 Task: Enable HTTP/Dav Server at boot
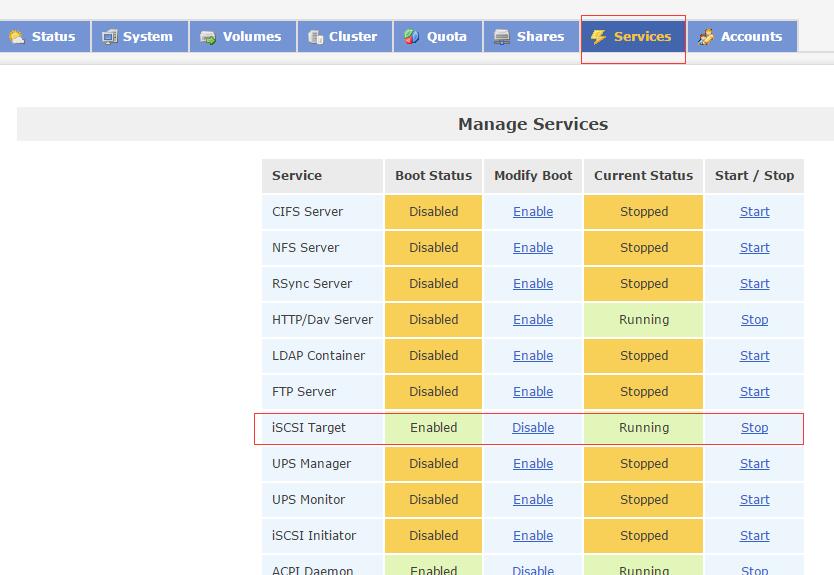533,320
